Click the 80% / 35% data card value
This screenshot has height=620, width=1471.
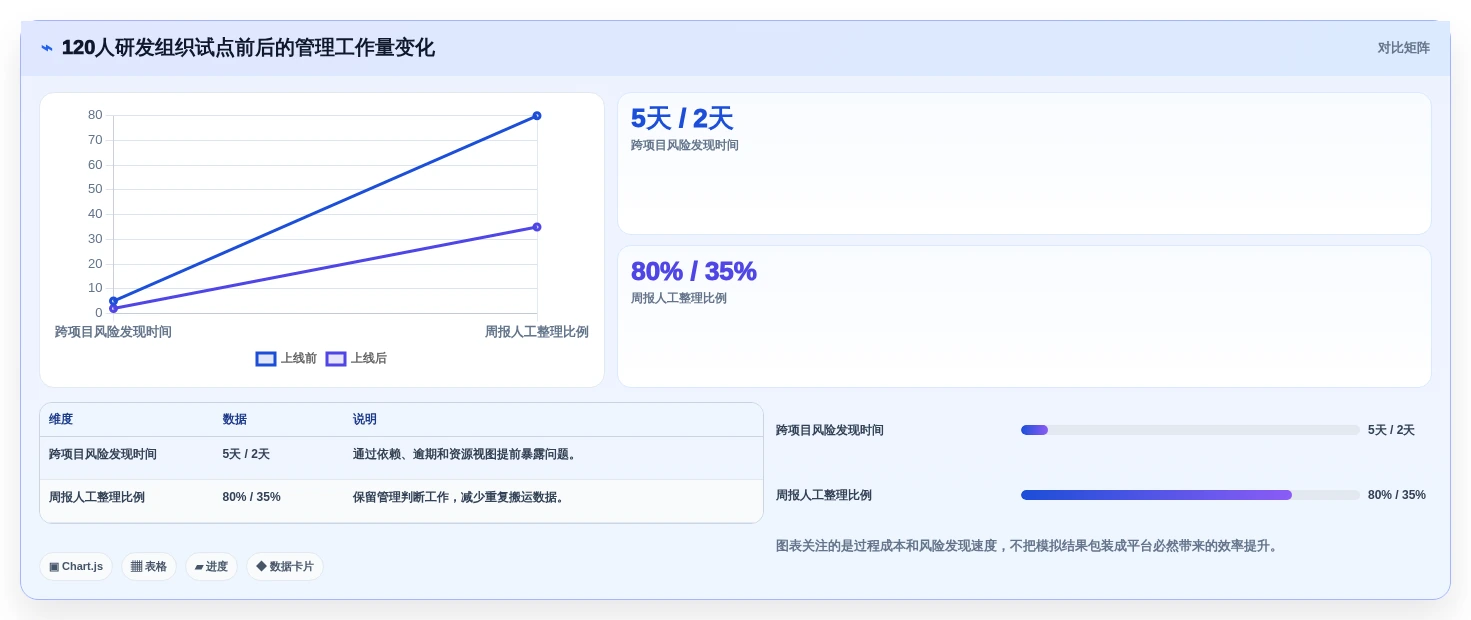tap(694, 272)
